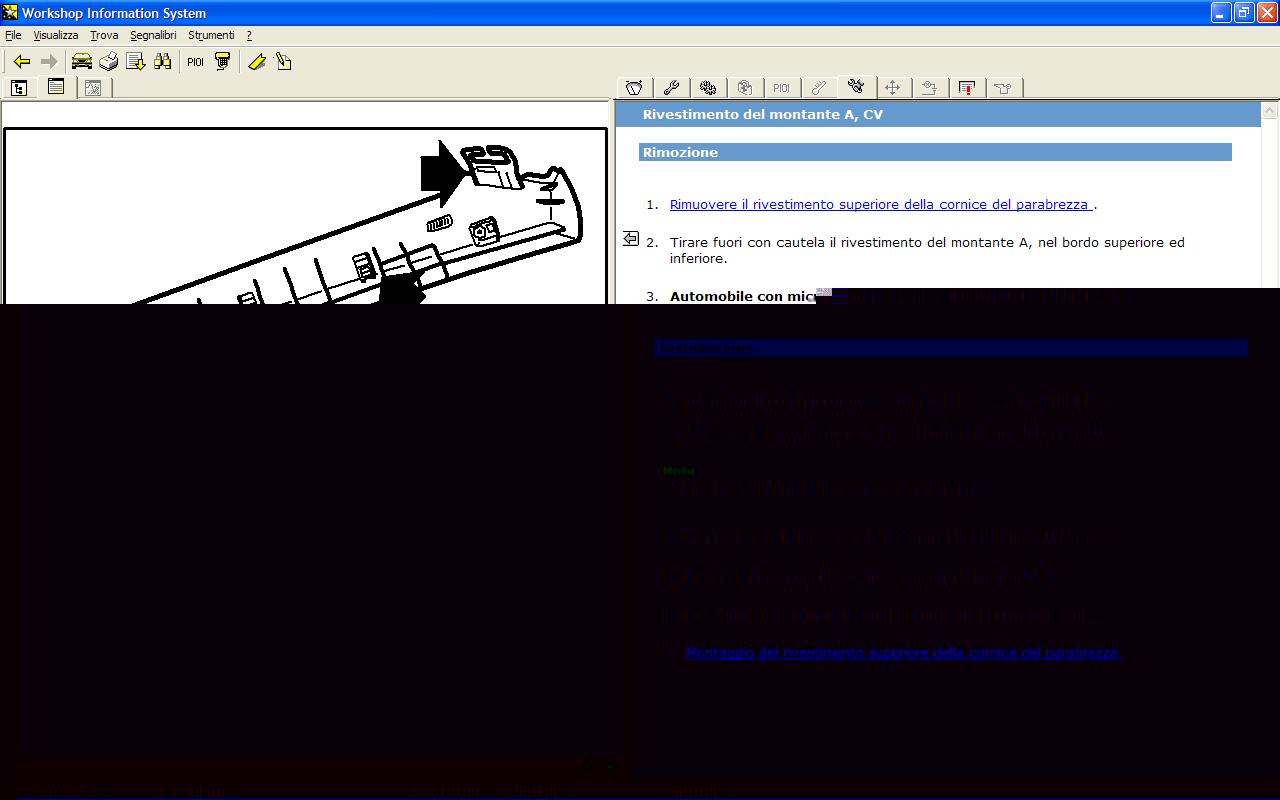Switch to the document list view tab
Screen dimensions: 1280x800
[56, 88]
